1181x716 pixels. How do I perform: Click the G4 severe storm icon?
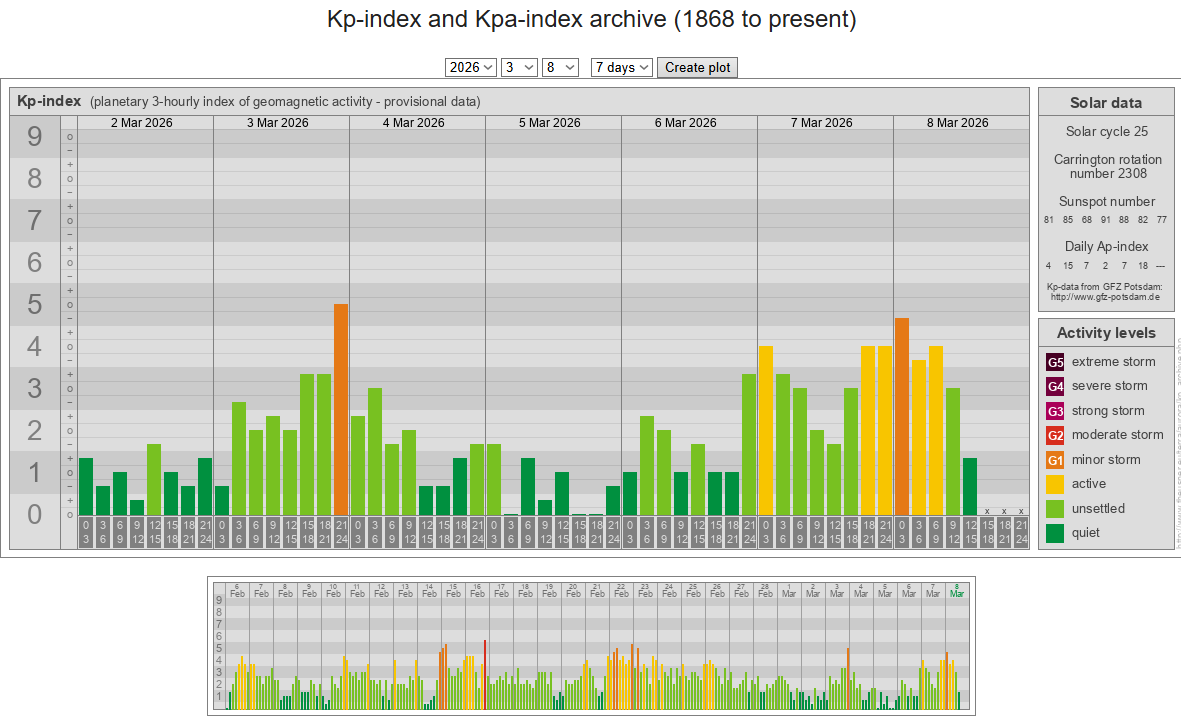[1055, 386]
